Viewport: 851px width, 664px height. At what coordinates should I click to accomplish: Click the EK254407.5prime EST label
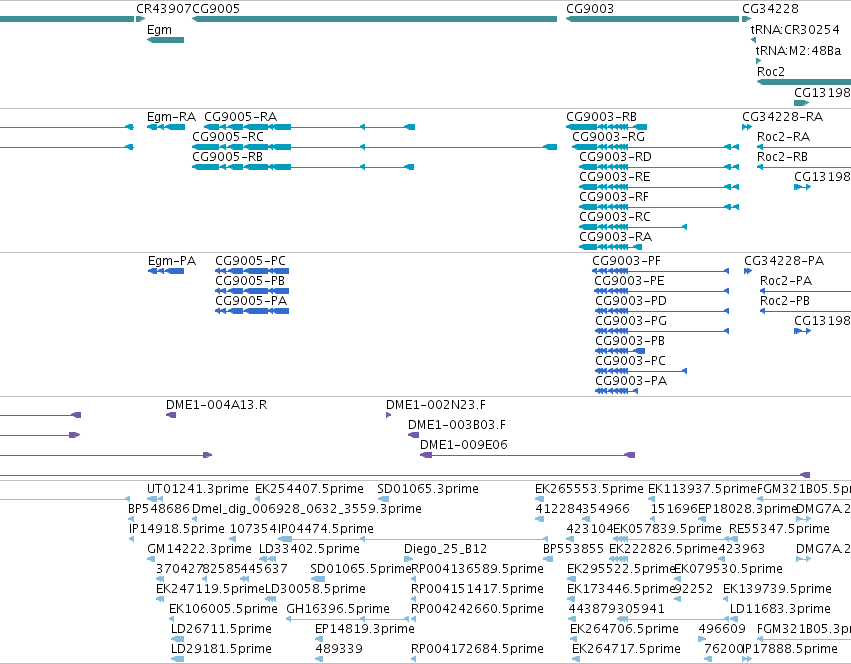click(x=309, y=489)
